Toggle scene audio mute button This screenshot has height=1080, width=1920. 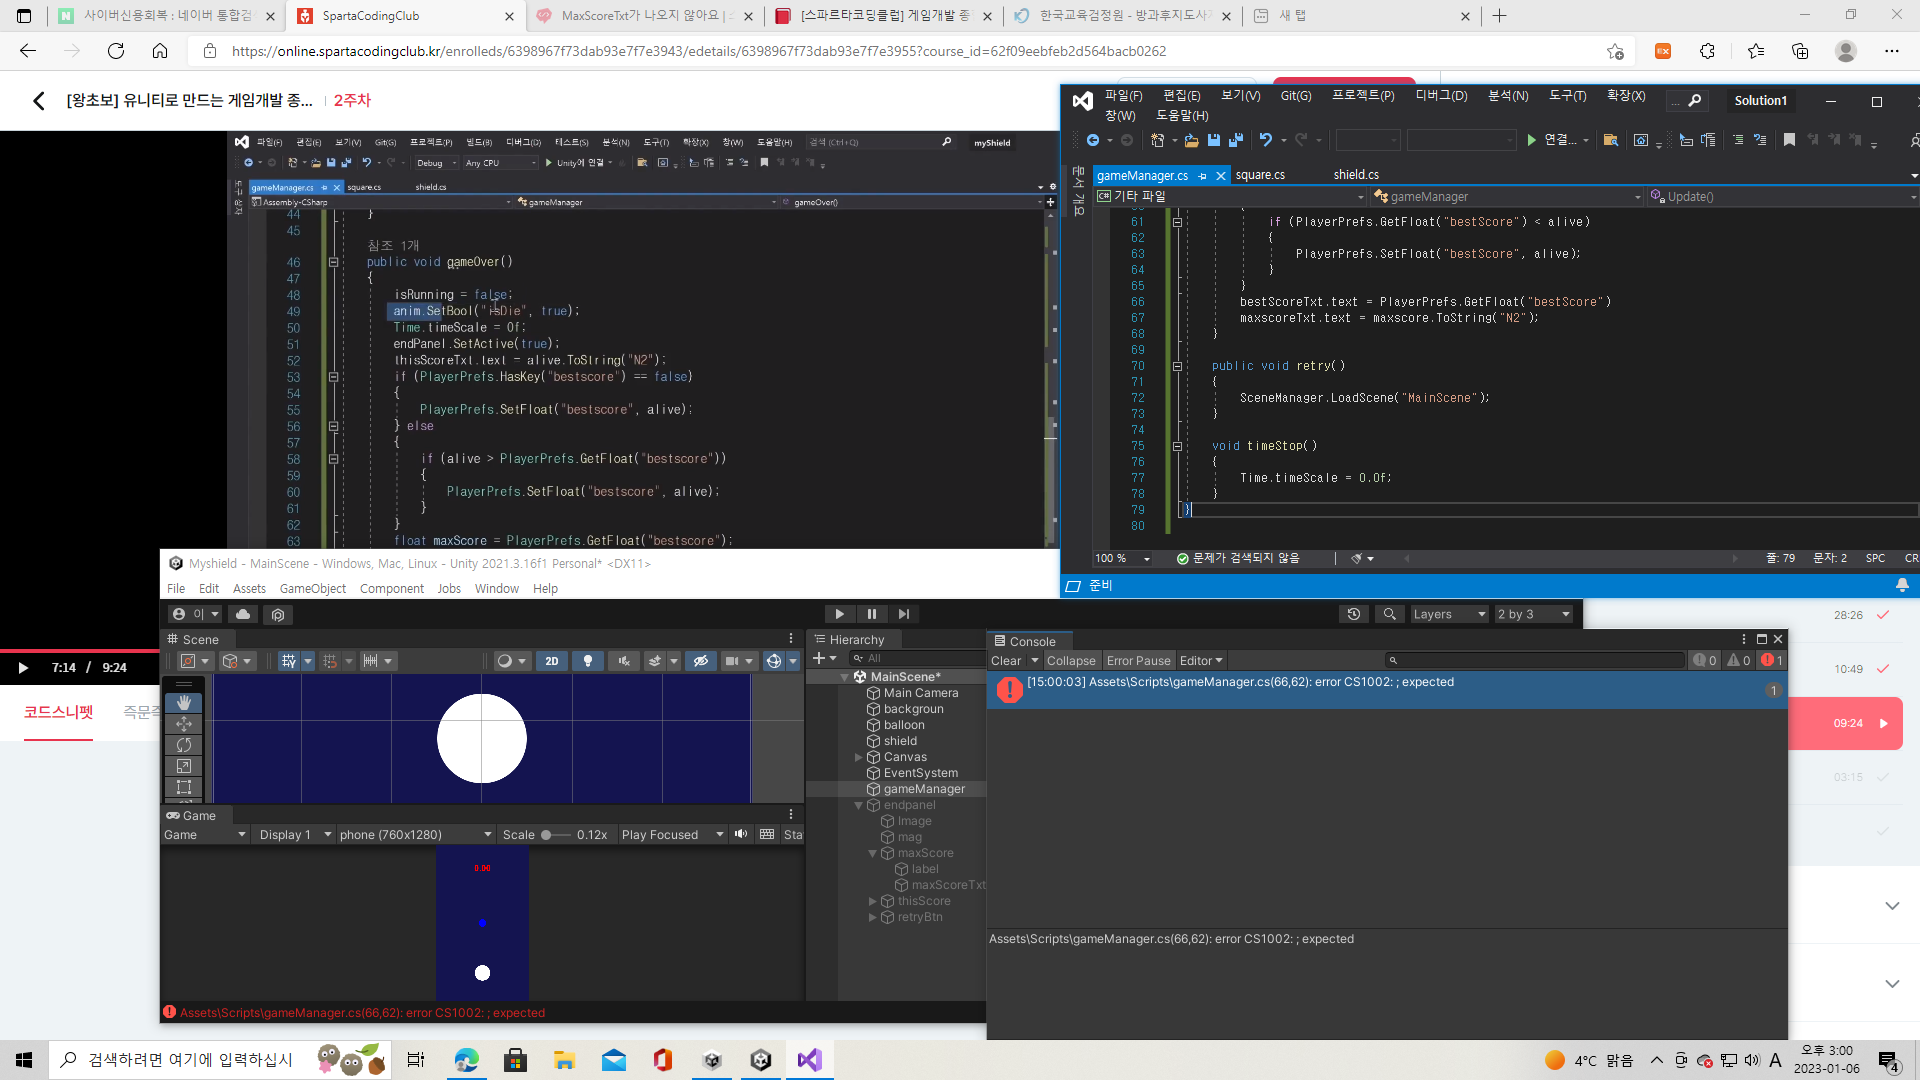[624, 661]
